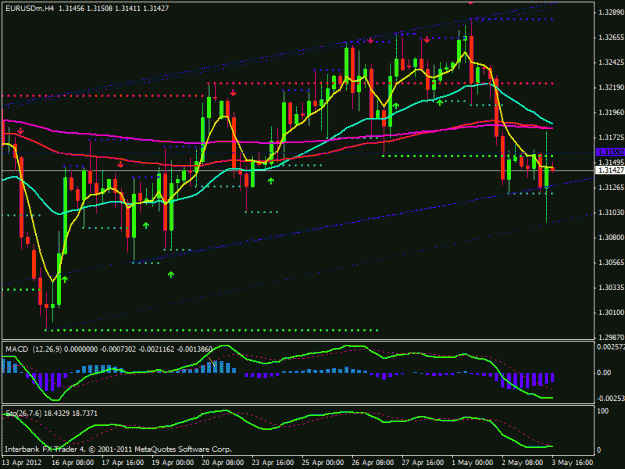Image resolution: width=625 pixels, height=469 pixels.
Task: Click the MACD zero level 0.00 label
Action: pos(604,373)
